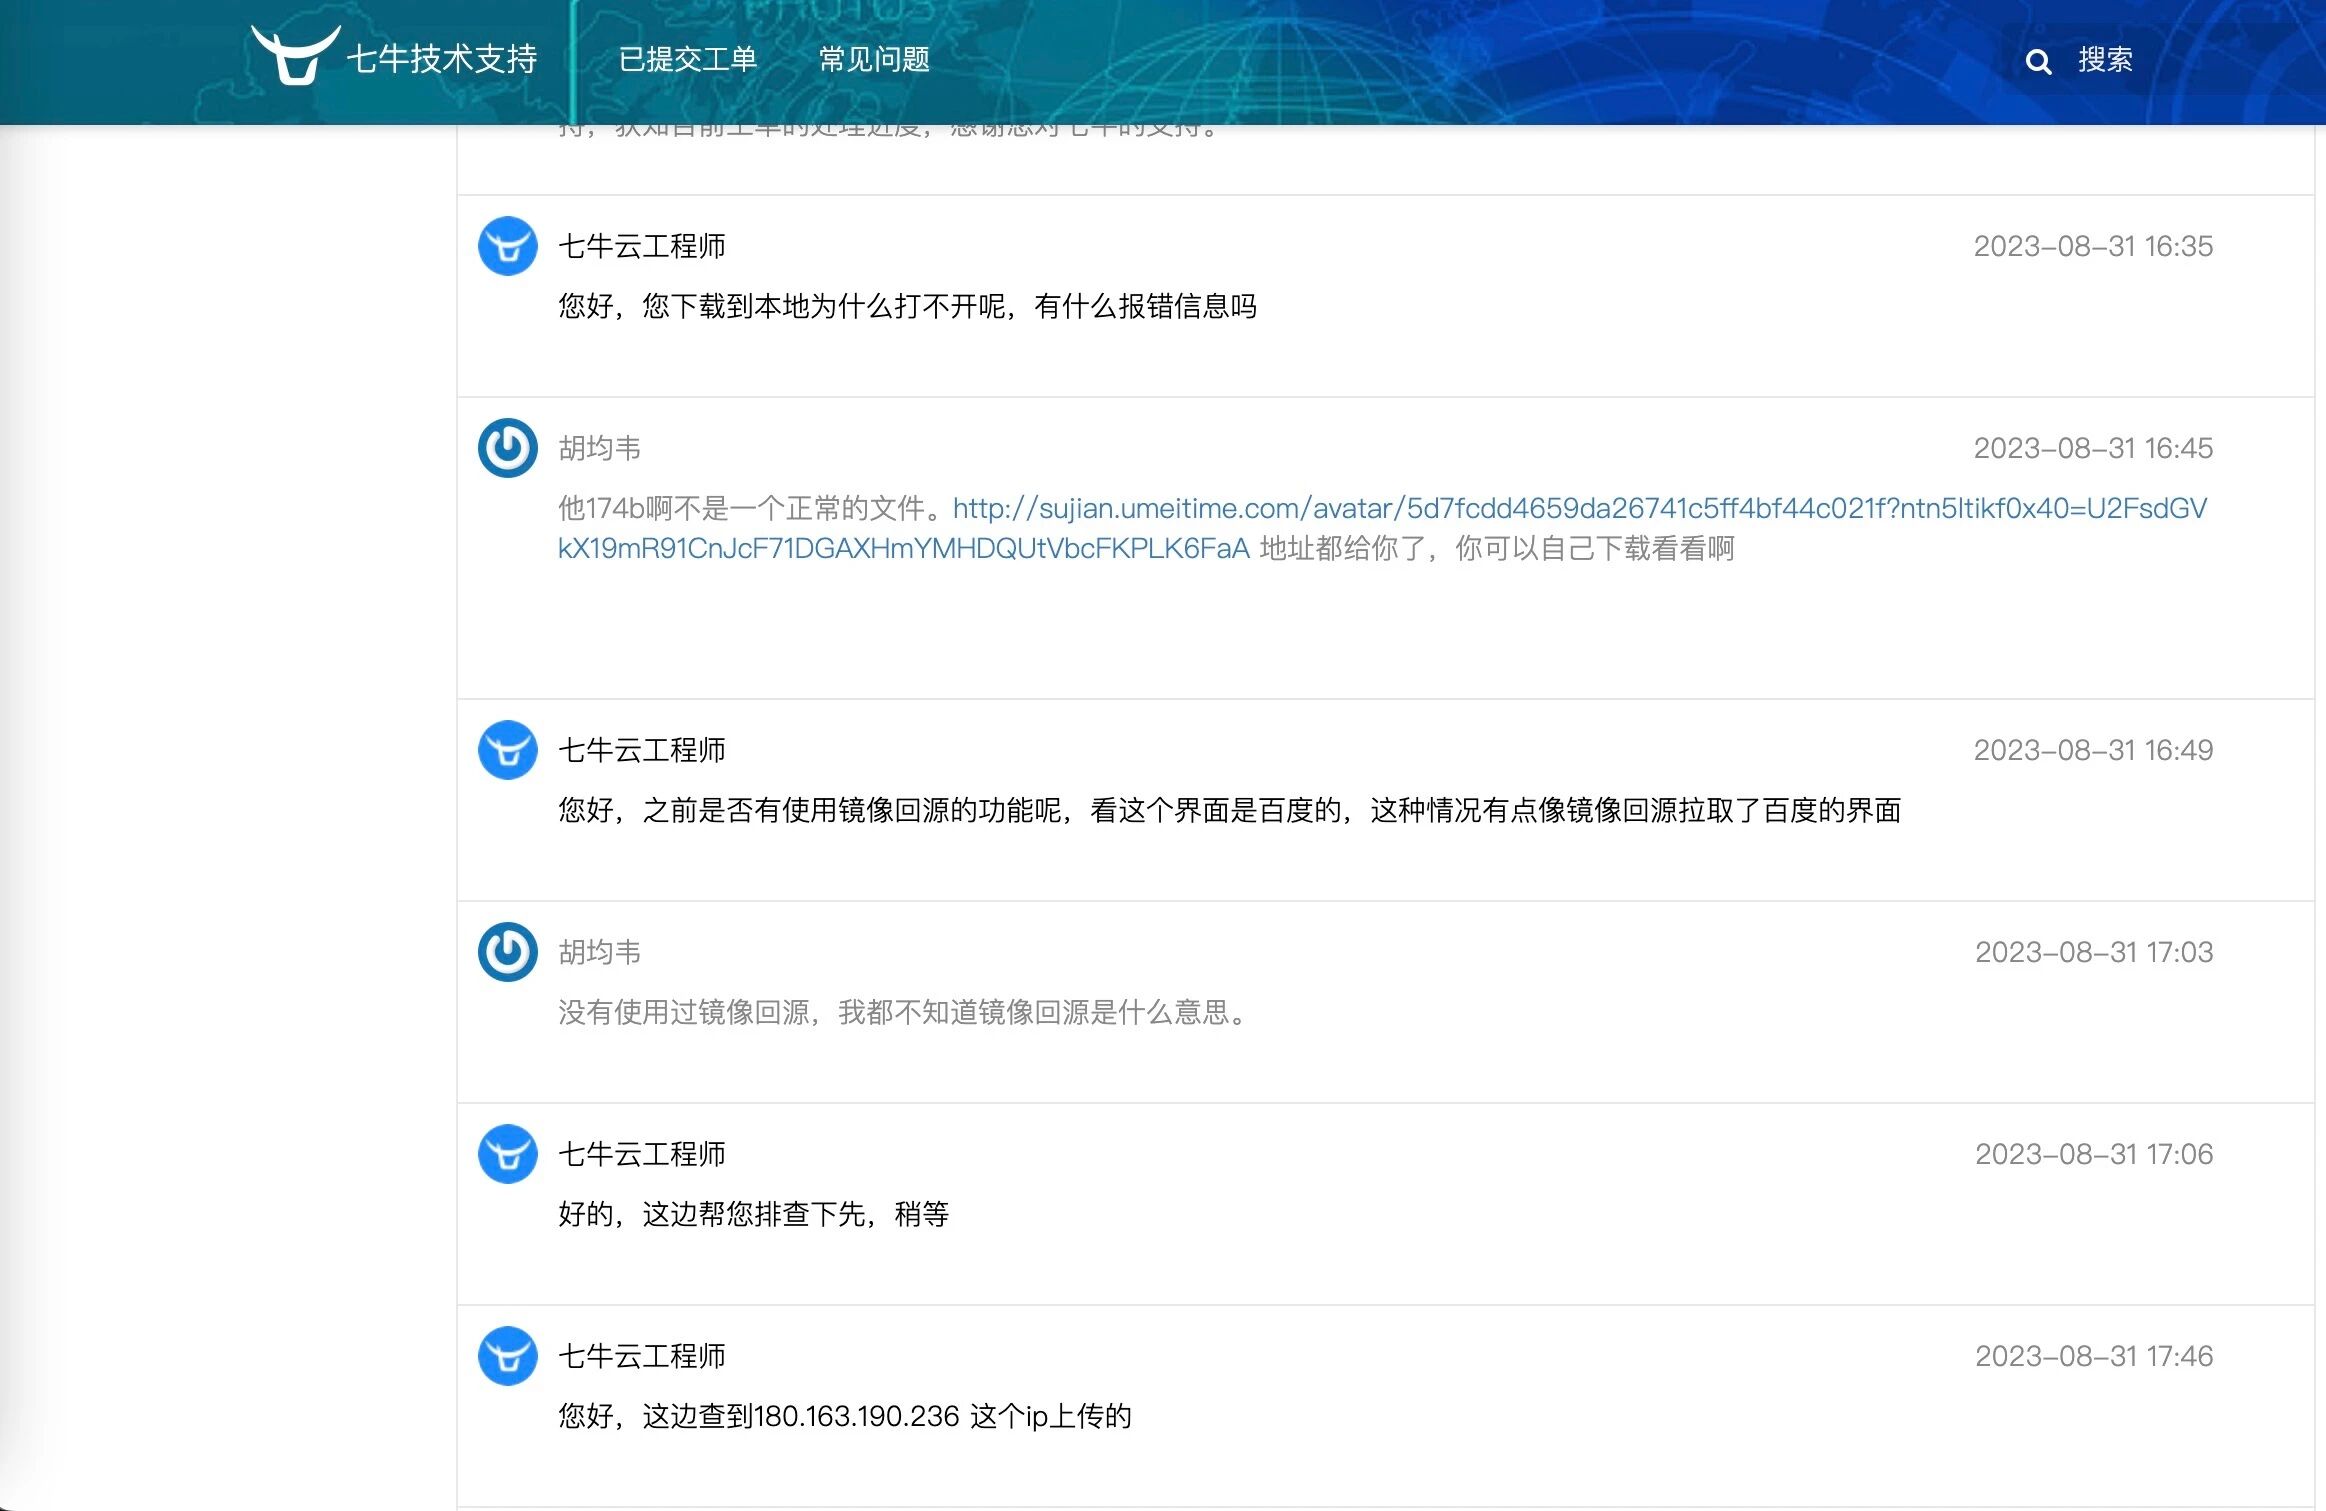Click engineer avatar on 17:46 reply
Viewport: 2326px width, 1511px height.
(507, 1356)
